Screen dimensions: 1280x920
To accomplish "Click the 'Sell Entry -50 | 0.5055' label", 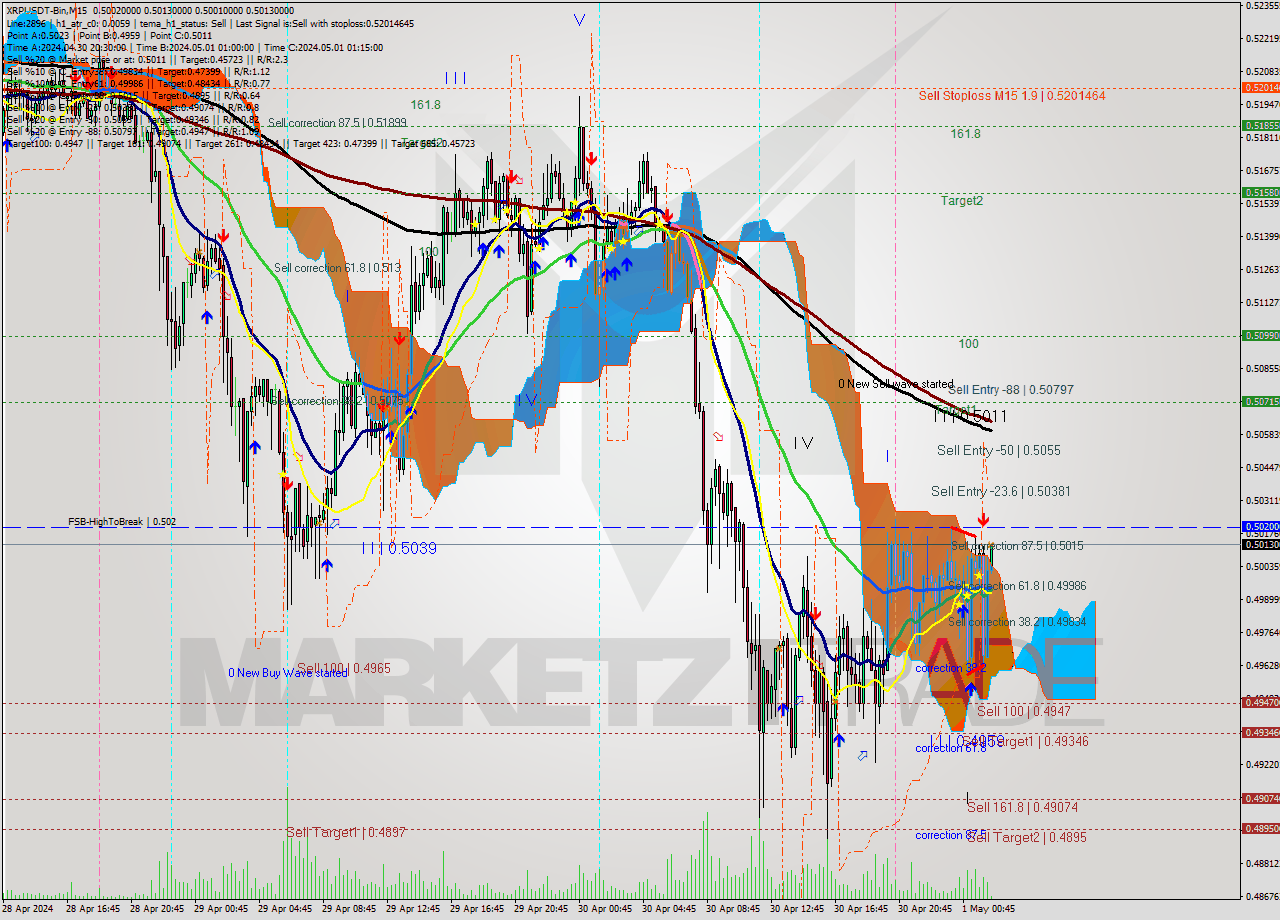I will (999, 451).
